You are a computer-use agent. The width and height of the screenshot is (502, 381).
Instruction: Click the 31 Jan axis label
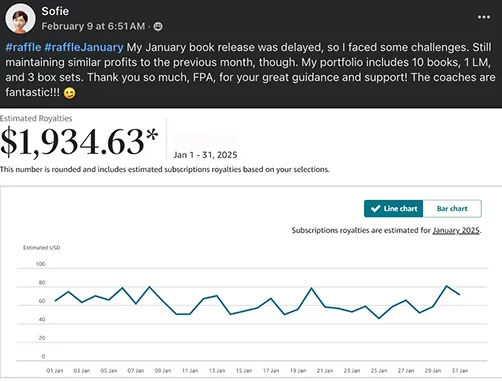pyautogui.click(x=460, y=371)
